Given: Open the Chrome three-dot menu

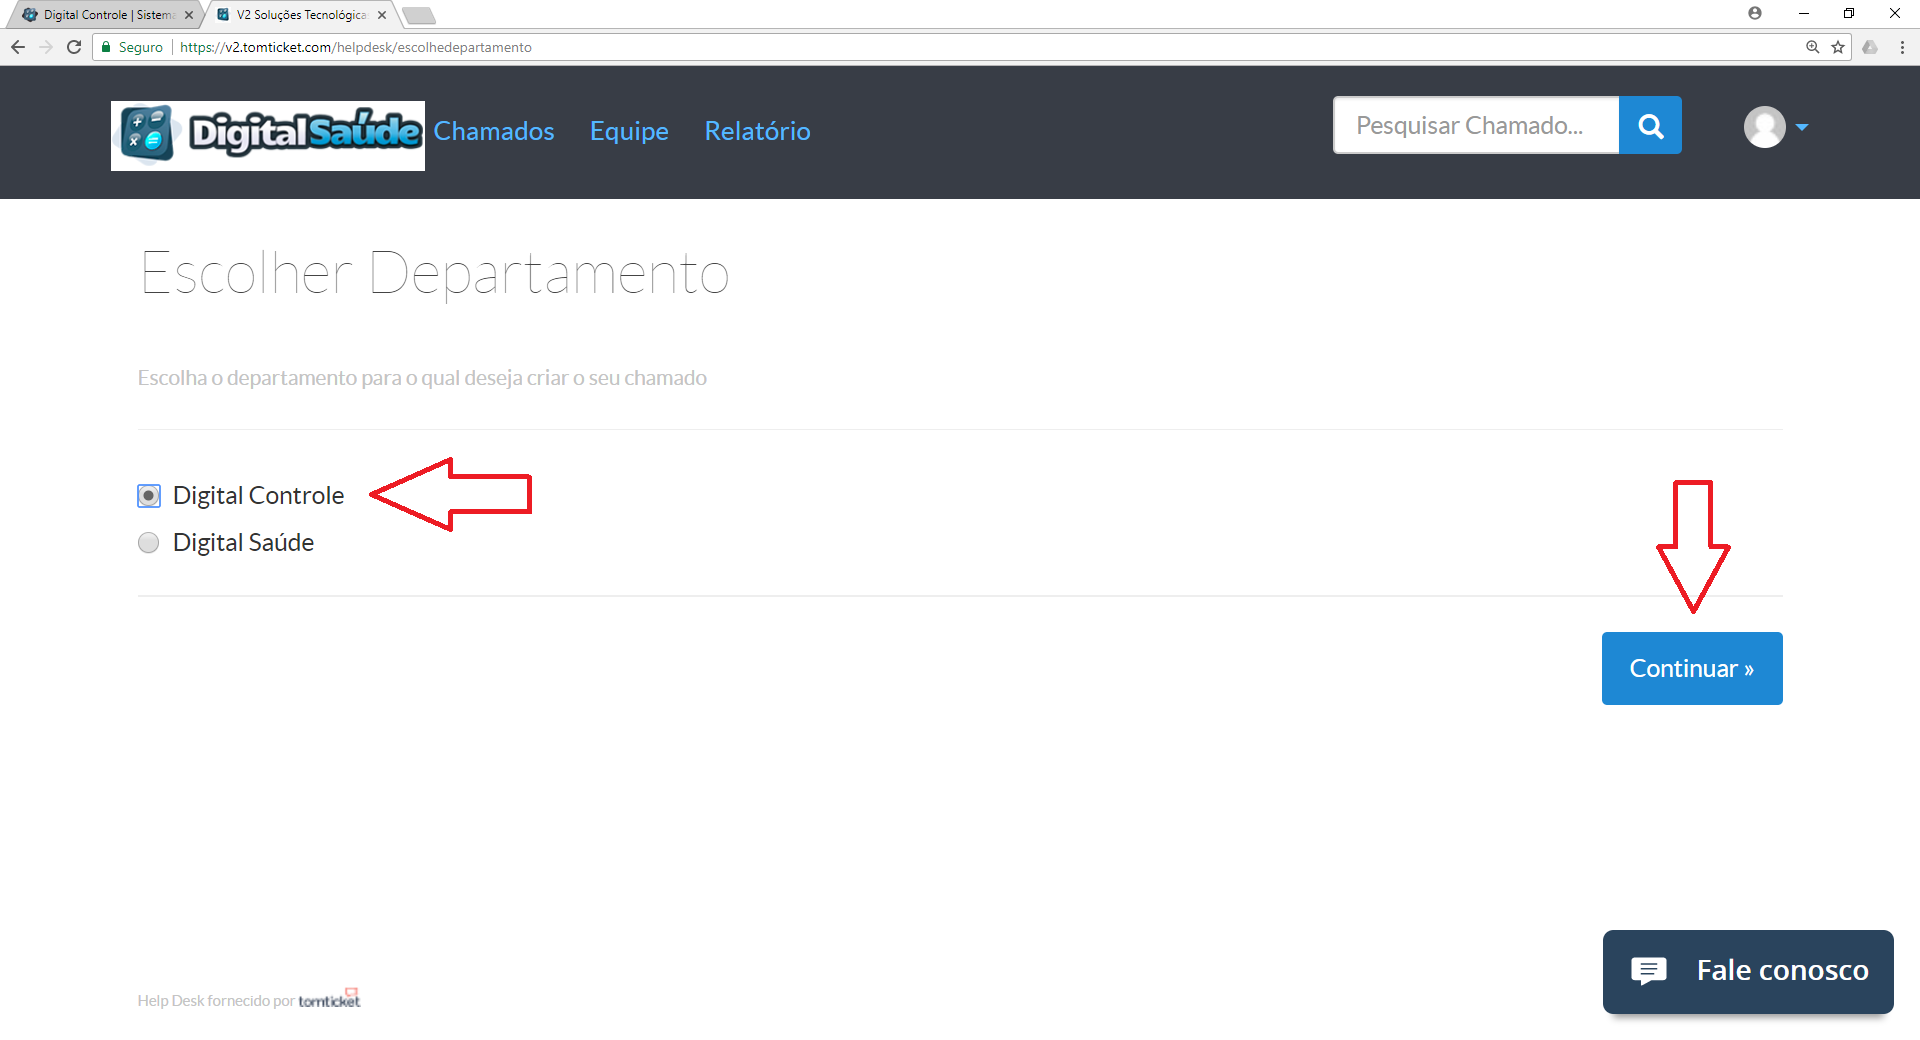Looking at the screenshot, I should tap(1902, 47).
